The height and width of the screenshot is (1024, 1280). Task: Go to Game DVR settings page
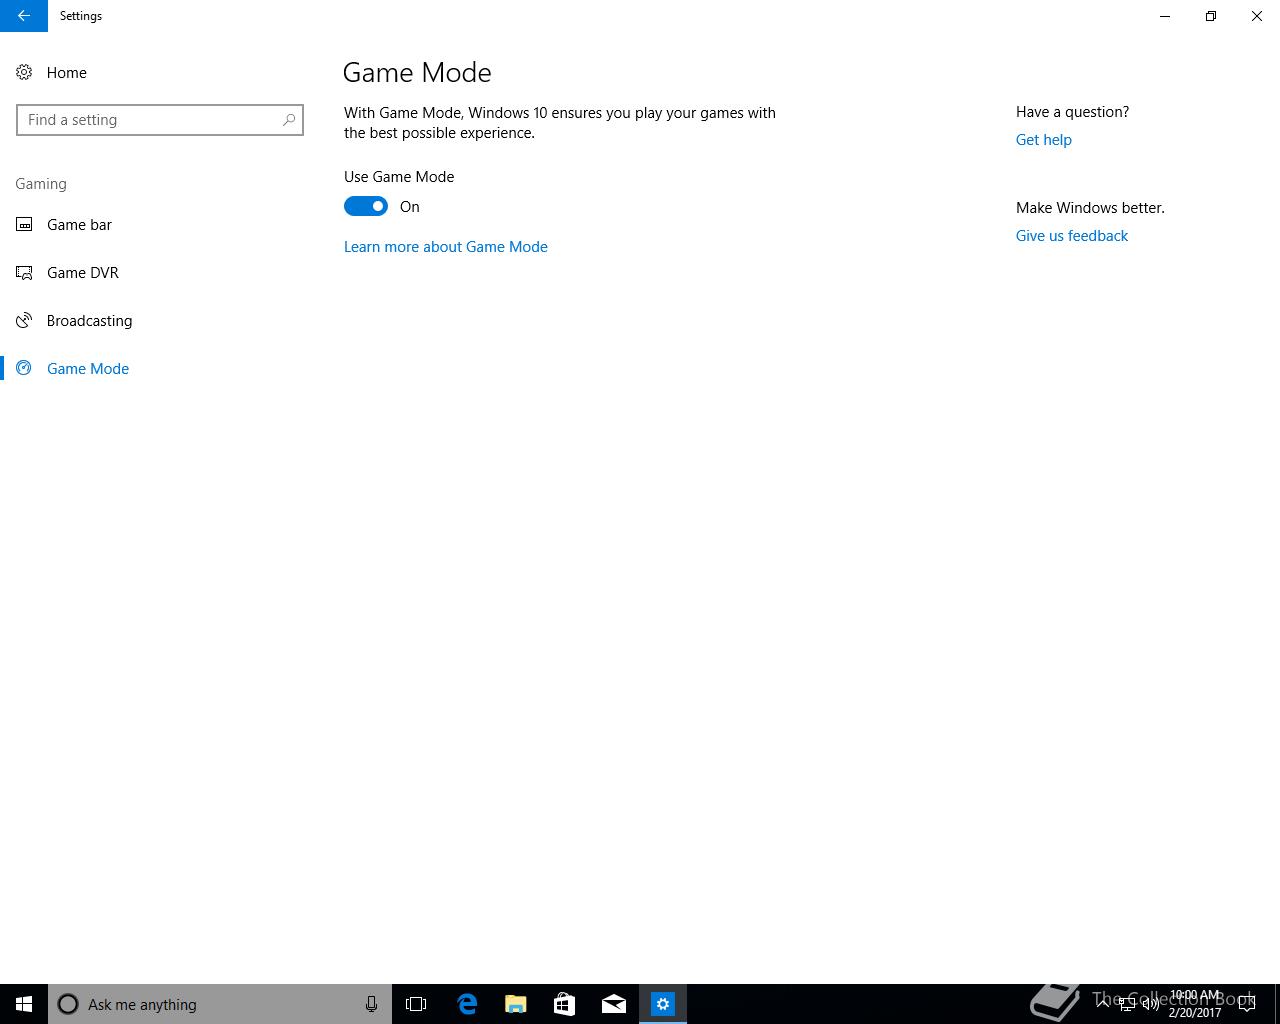[160, 273]
